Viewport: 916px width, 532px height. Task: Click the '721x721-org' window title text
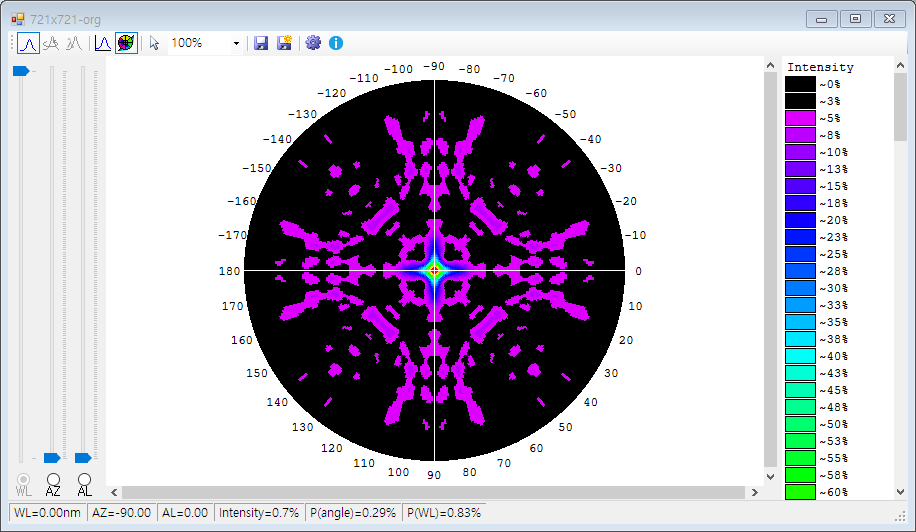click(x=65, y=19)
